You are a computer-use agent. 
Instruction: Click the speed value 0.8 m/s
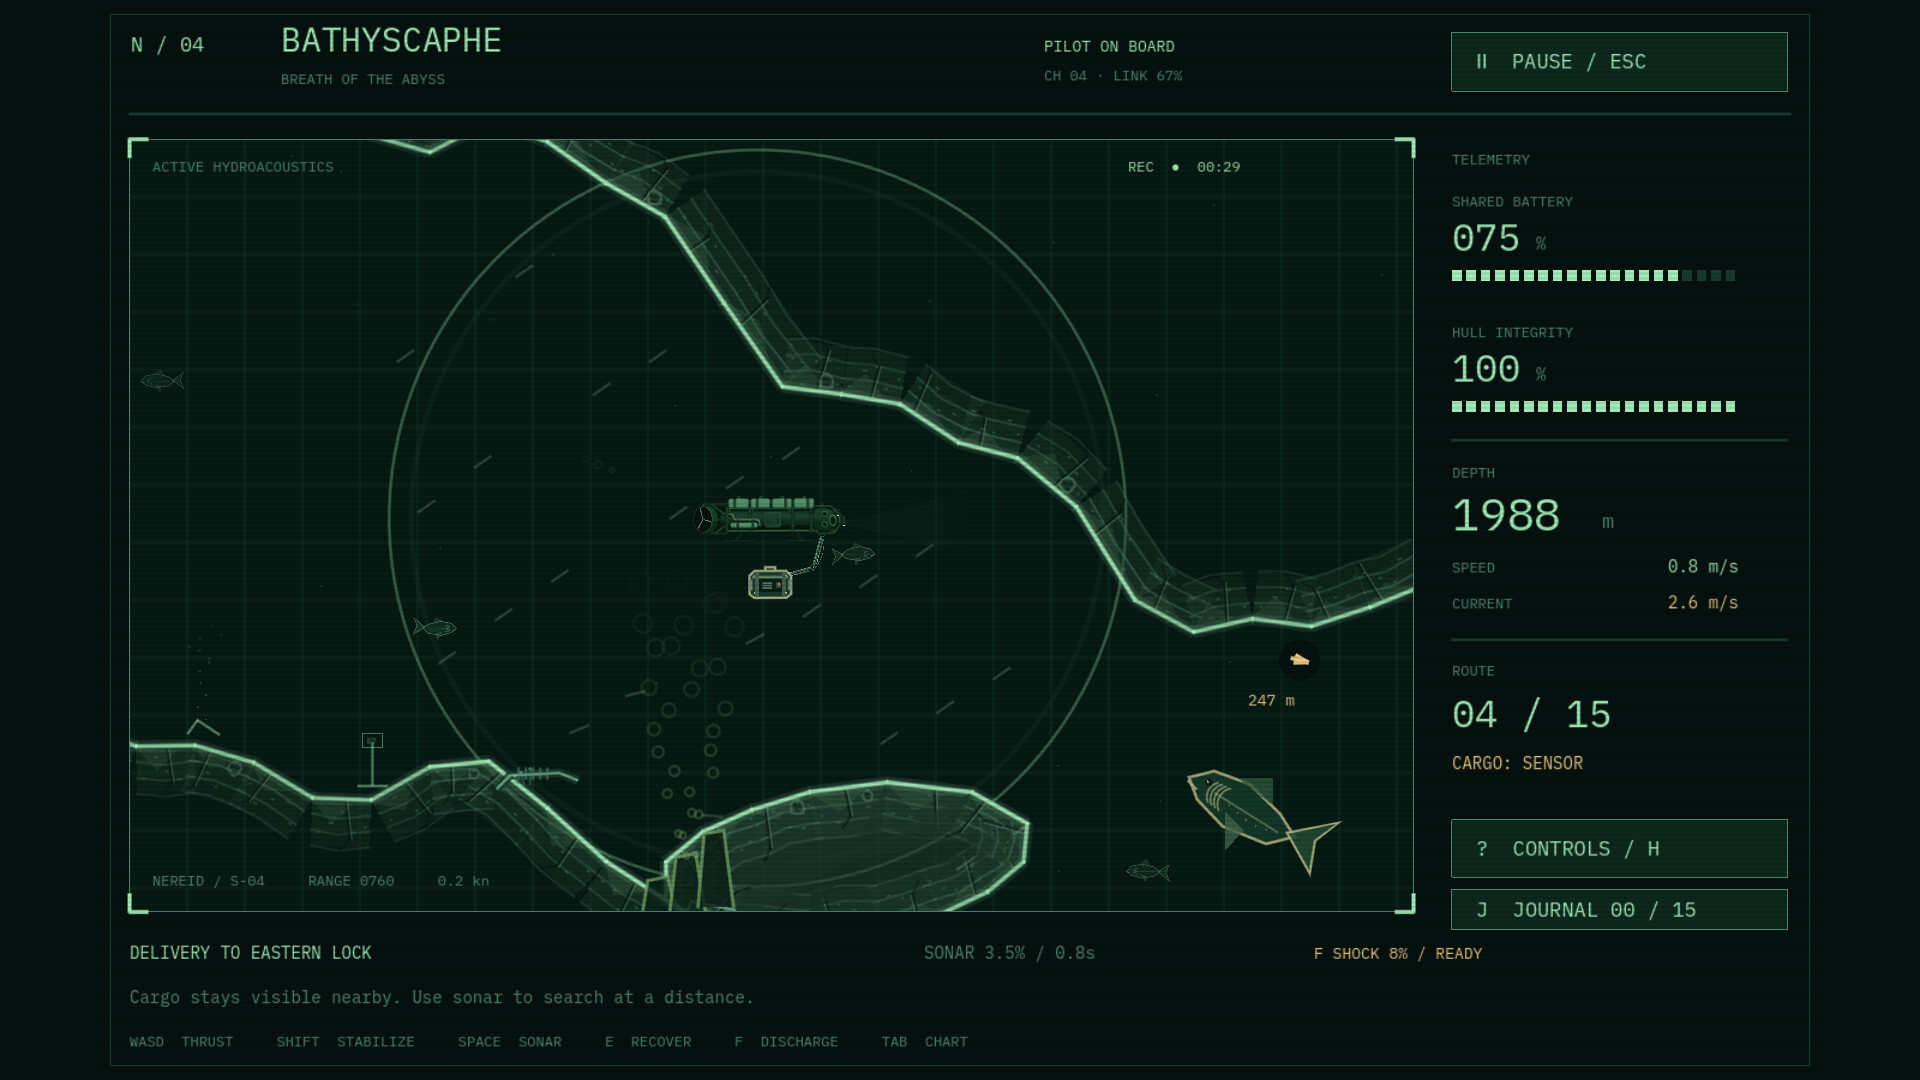[x=1702, y=567]
